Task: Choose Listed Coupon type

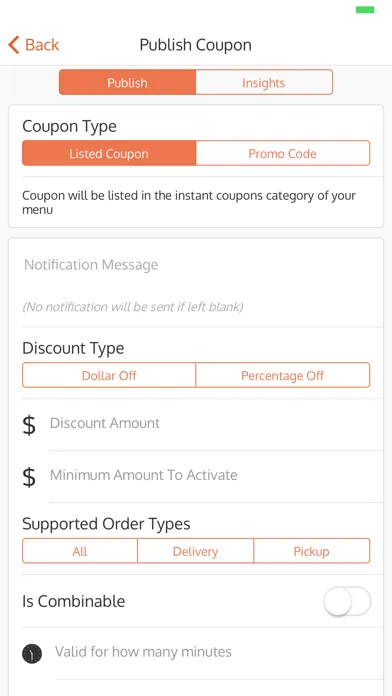Action: [x=109, y=153]
